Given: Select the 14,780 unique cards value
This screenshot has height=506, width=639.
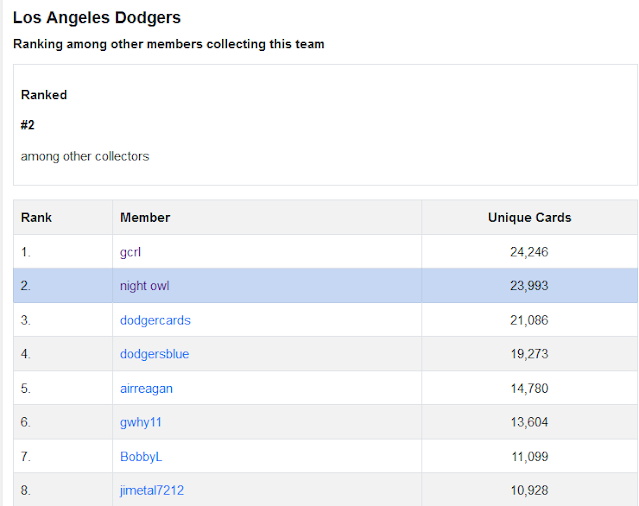Looking at the screenshot, I should (x=529, y=389).
